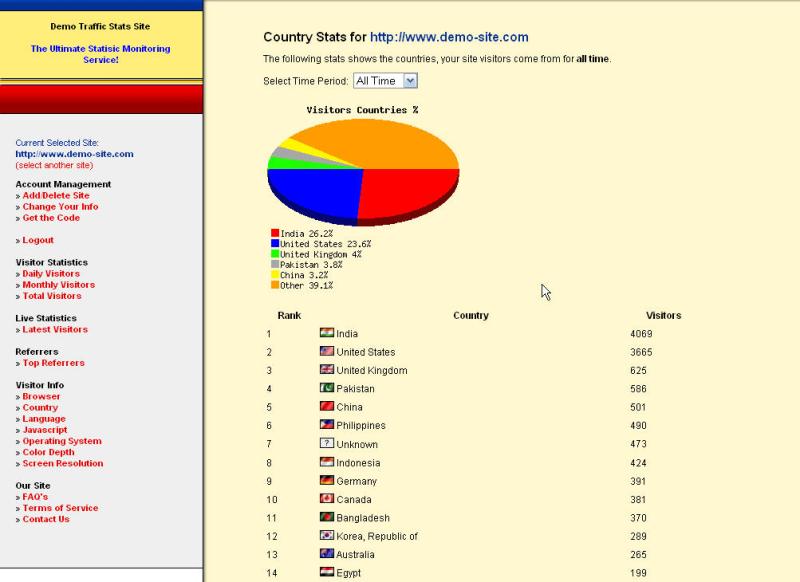Screen dimensions: 800x582
Task: Open Browser visitor info
Action: [x=41, y=396]
